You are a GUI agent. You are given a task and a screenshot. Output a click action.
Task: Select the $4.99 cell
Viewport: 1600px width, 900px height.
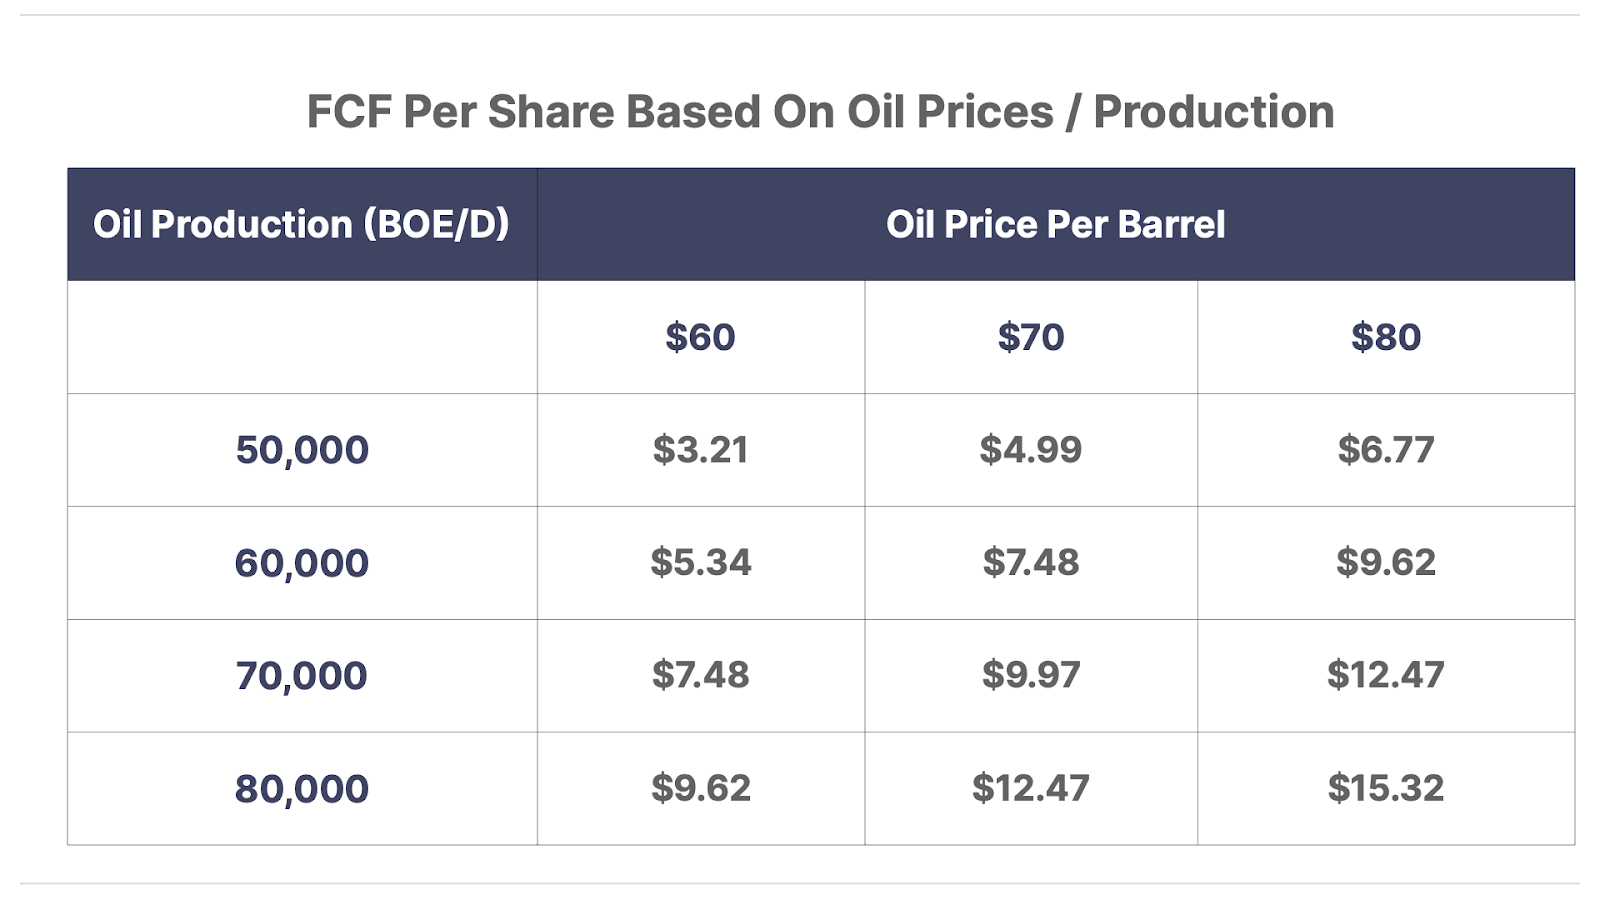[x=1031, y=450]
